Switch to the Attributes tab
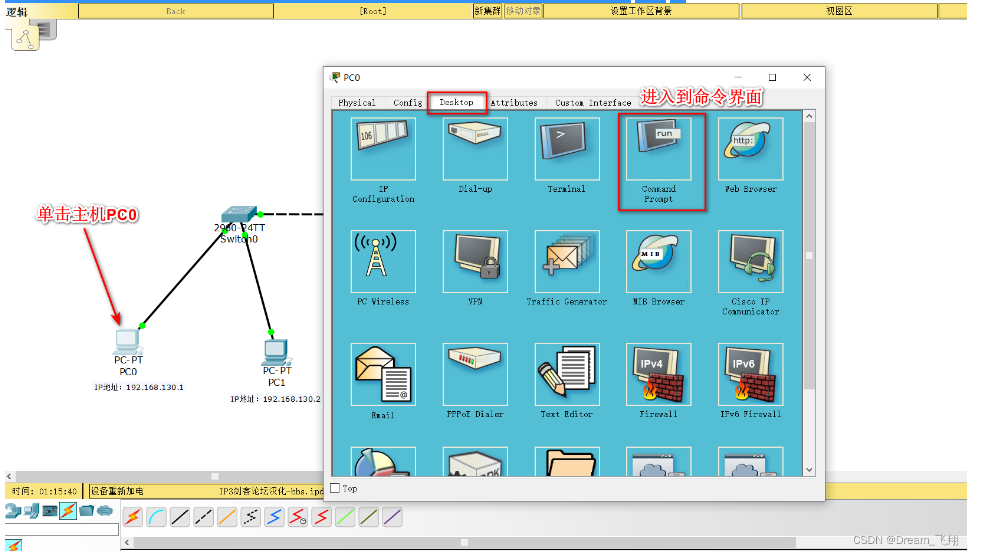This screenshot has height=557, width=984. pos(514,103)
